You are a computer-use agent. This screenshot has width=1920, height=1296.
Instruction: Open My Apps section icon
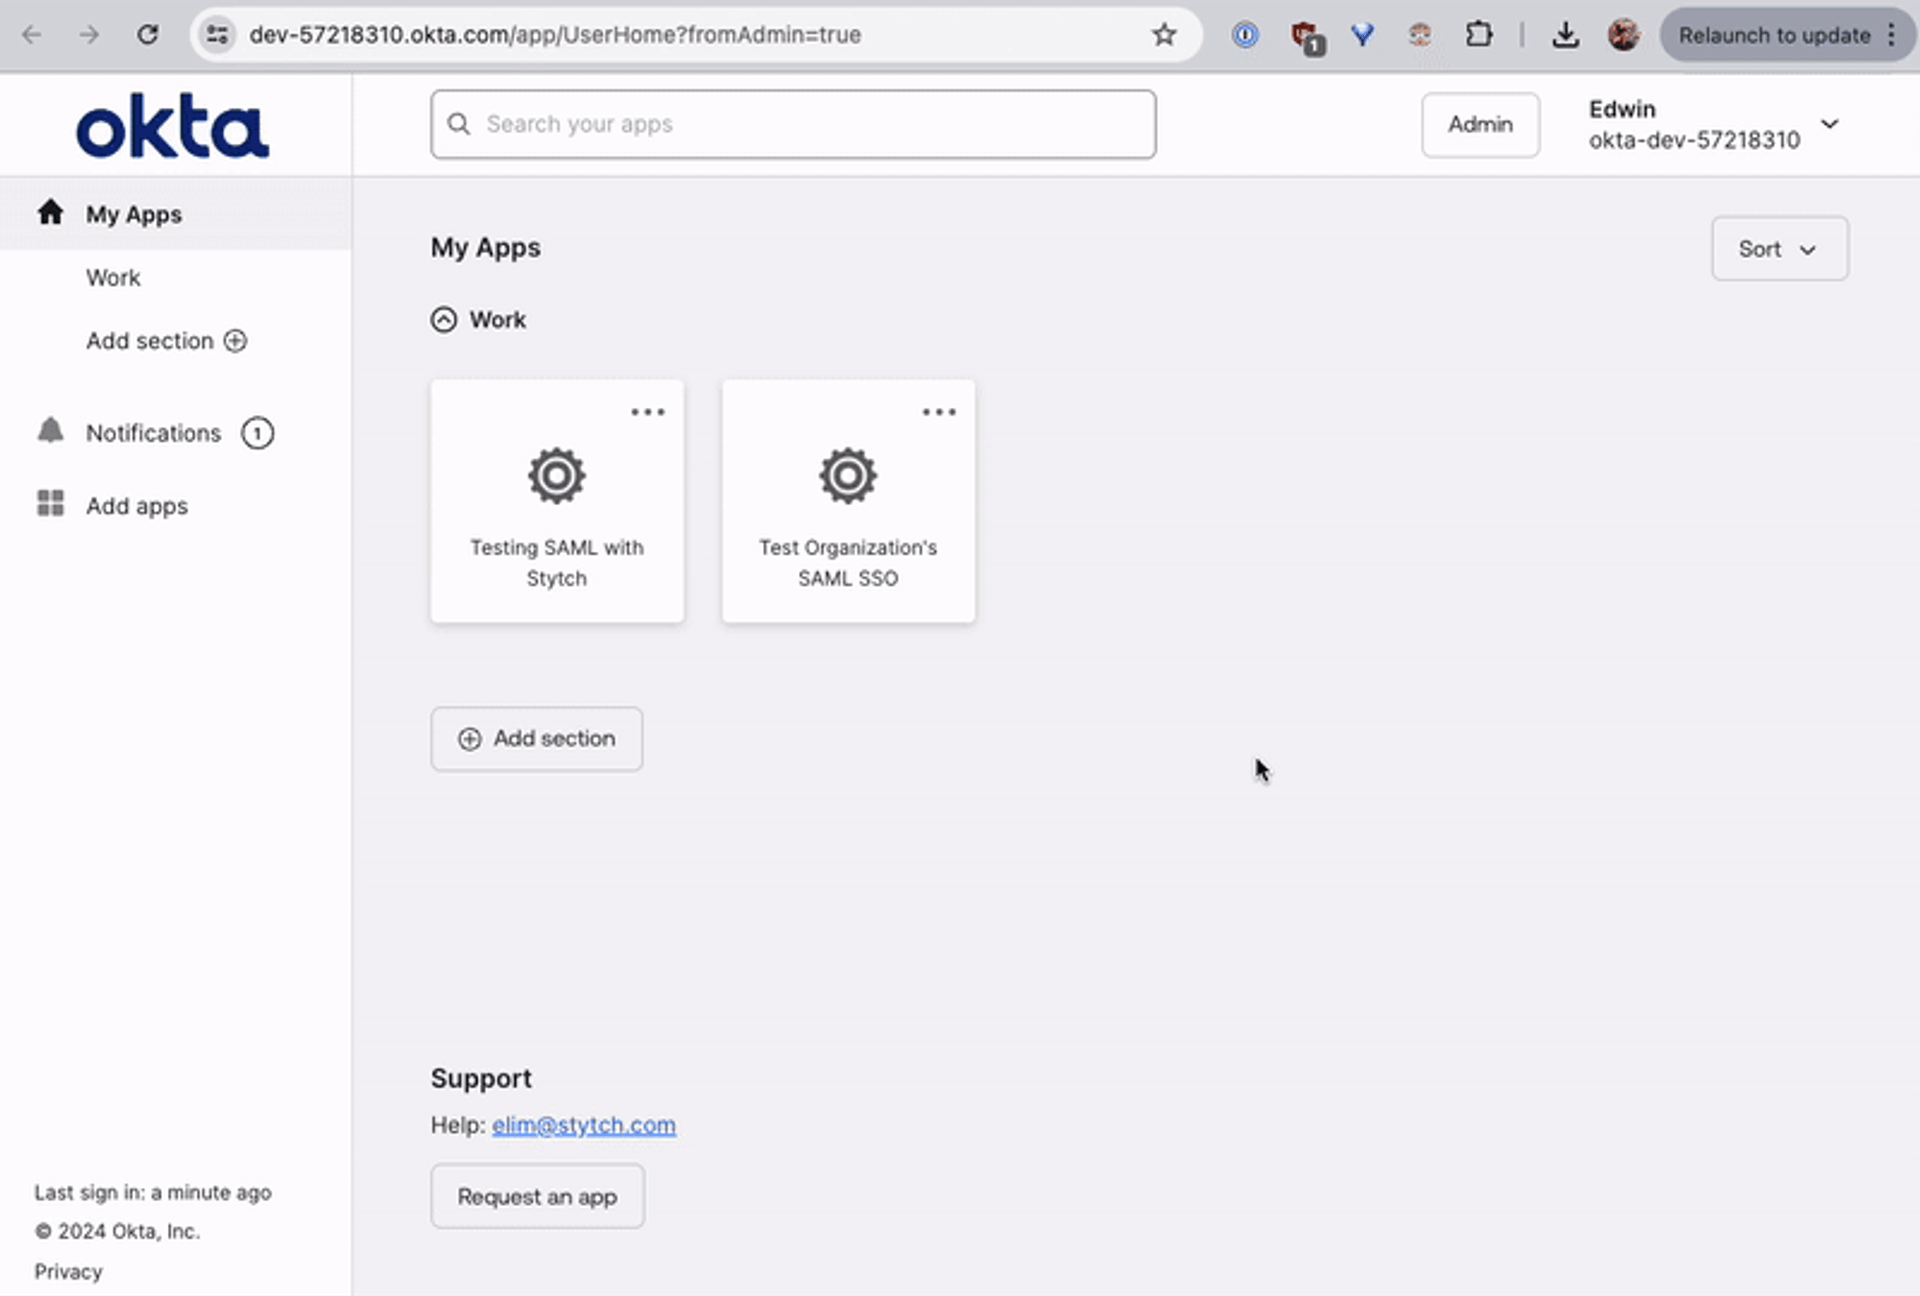point(49,213)
